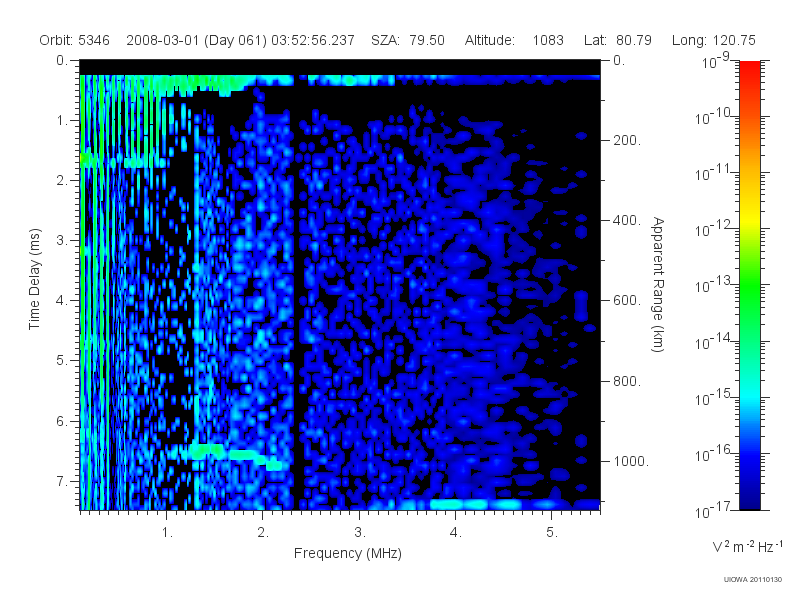Click the '10^-13' colorbar label
The width and height of the screenshot is (800, 600).
pos(713,286)
